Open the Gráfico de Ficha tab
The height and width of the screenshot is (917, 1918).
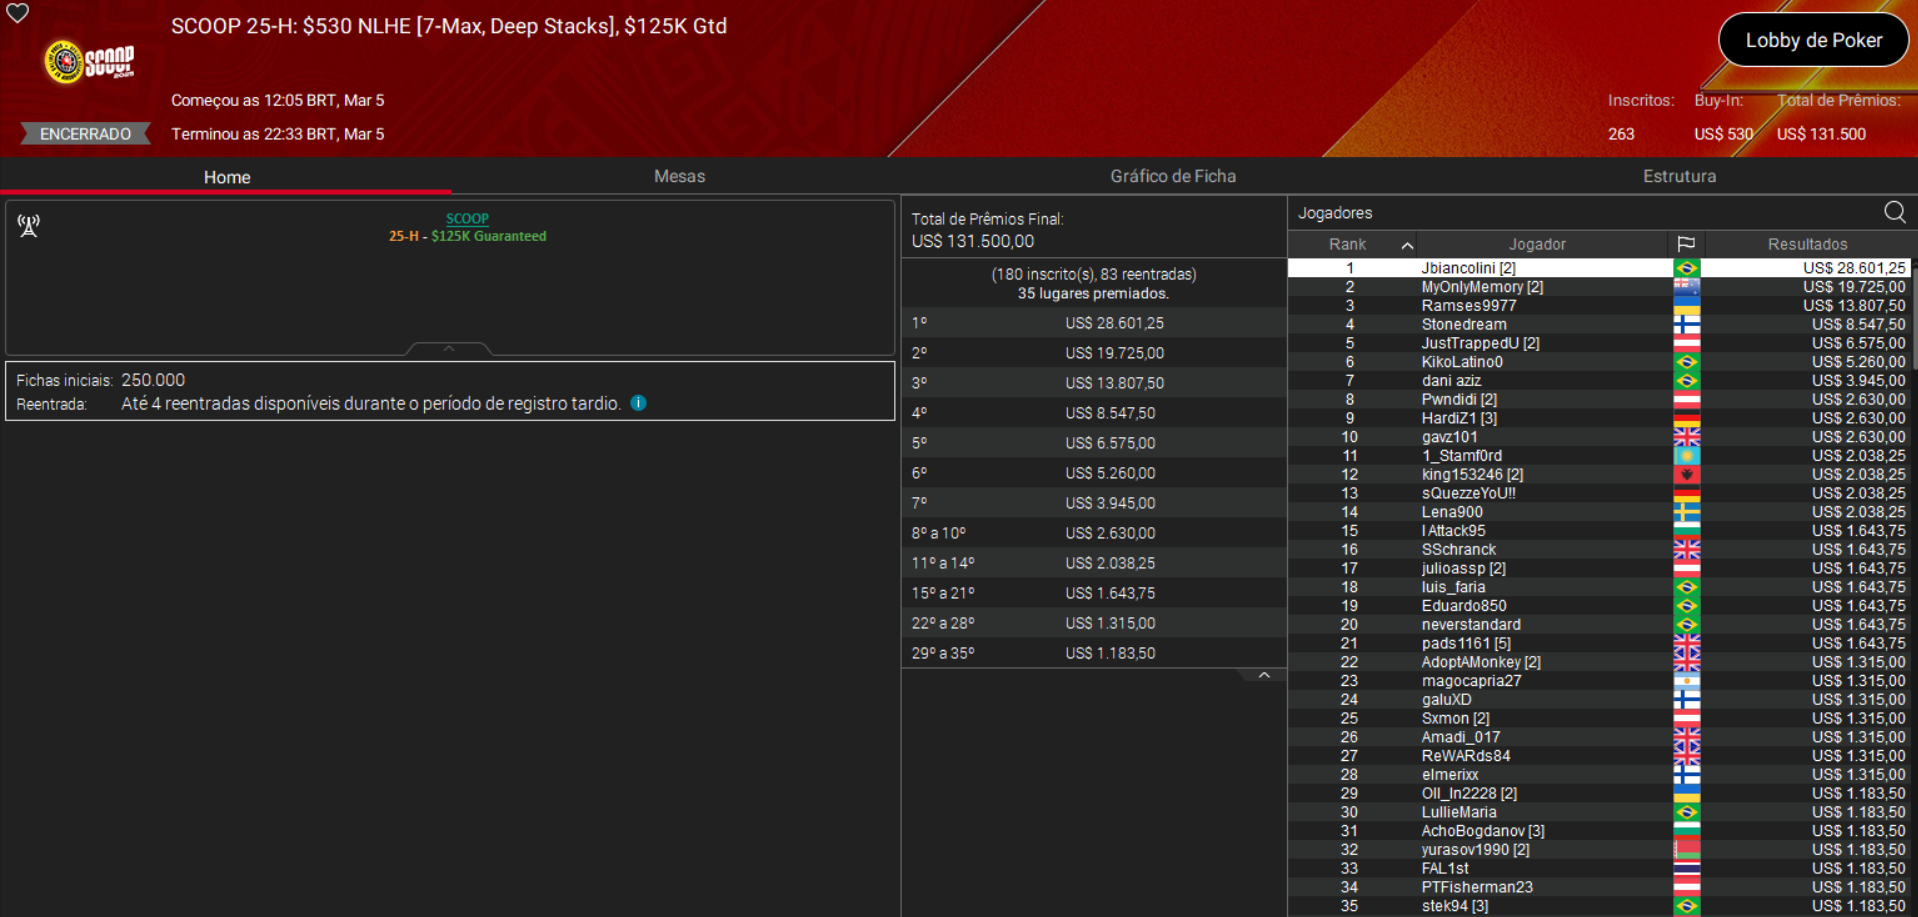(x=1173, y=176)
